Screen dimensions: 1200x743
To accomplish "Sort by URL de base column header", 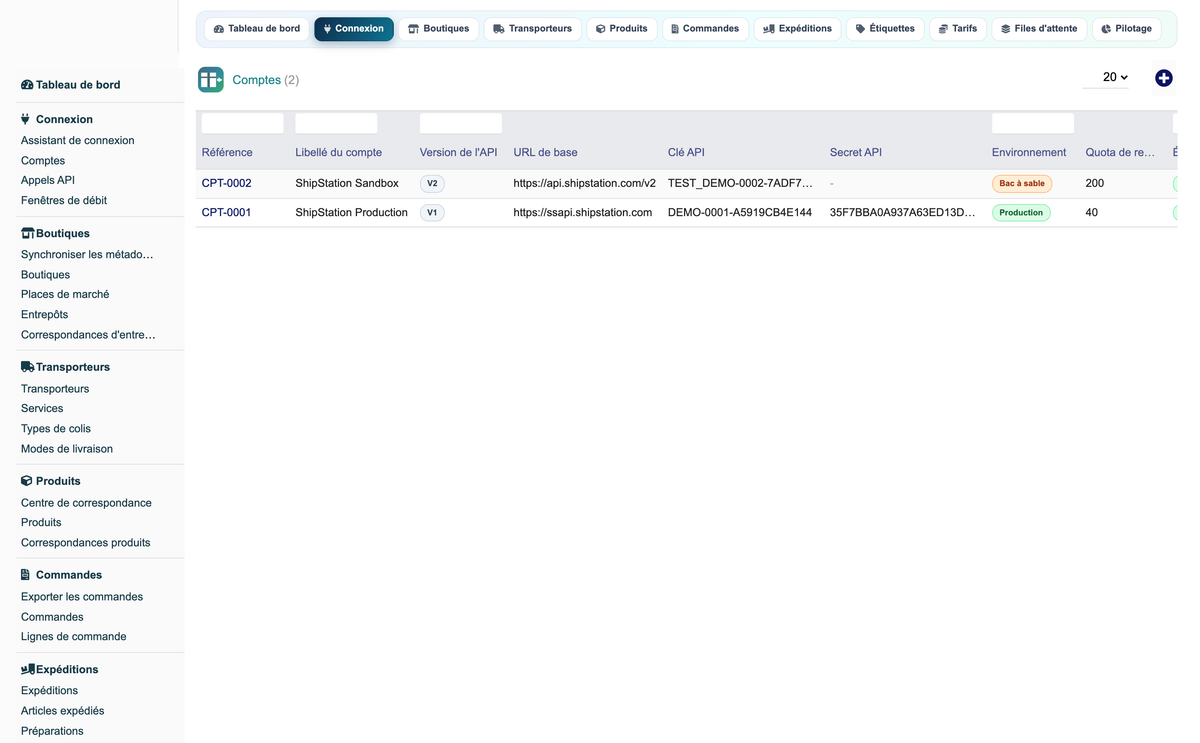I will pyautogui.click(x=546, y=153).
